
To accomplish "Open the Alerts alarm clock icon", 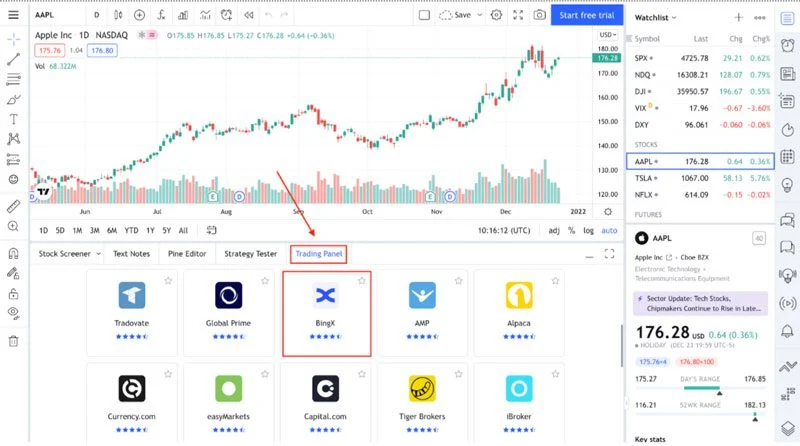I will (787, 45).
